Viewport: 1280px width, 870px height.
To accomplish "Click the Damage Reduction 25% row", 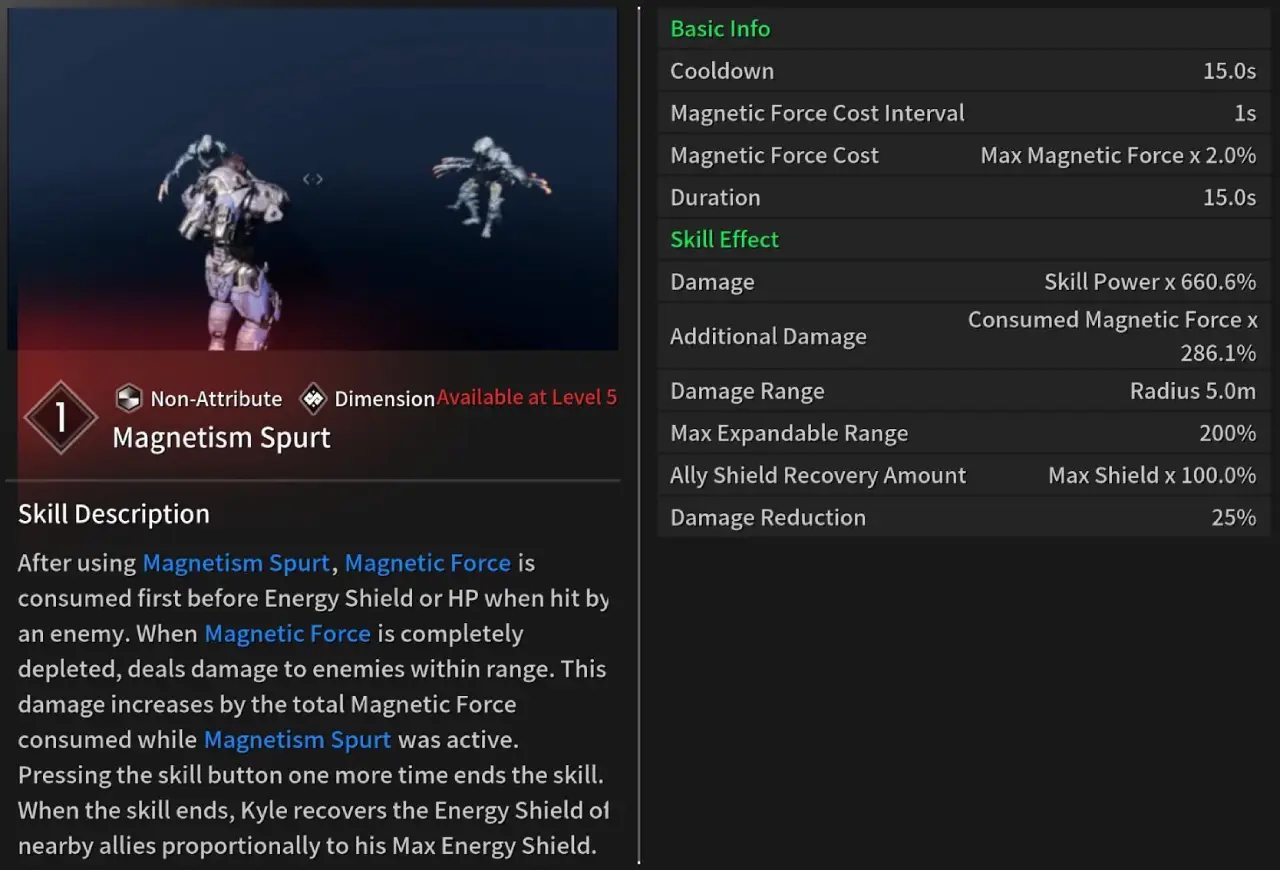I will click(x=960, y=517).
